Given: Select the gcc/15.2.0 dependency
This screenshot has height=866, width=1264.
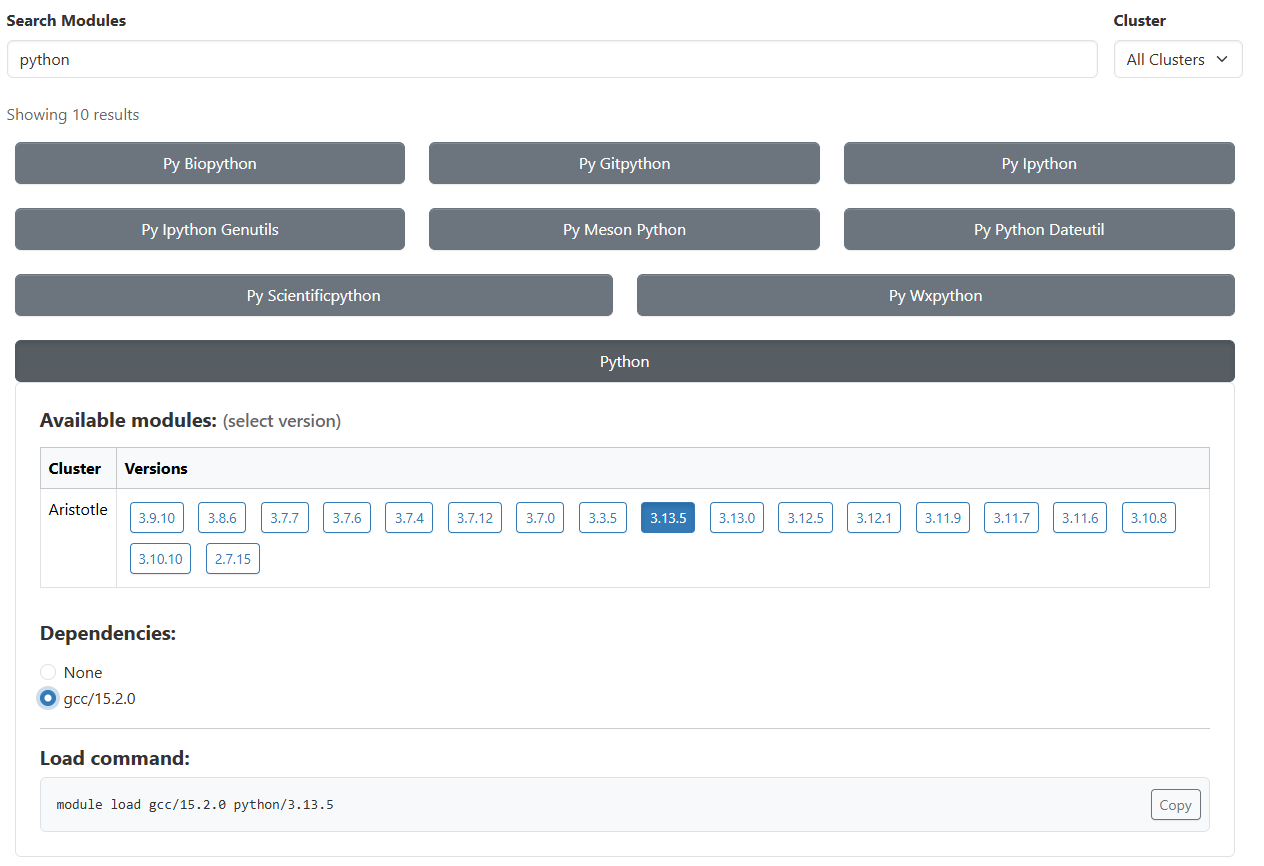Looking at the screenshot, I should coord(47,698).
